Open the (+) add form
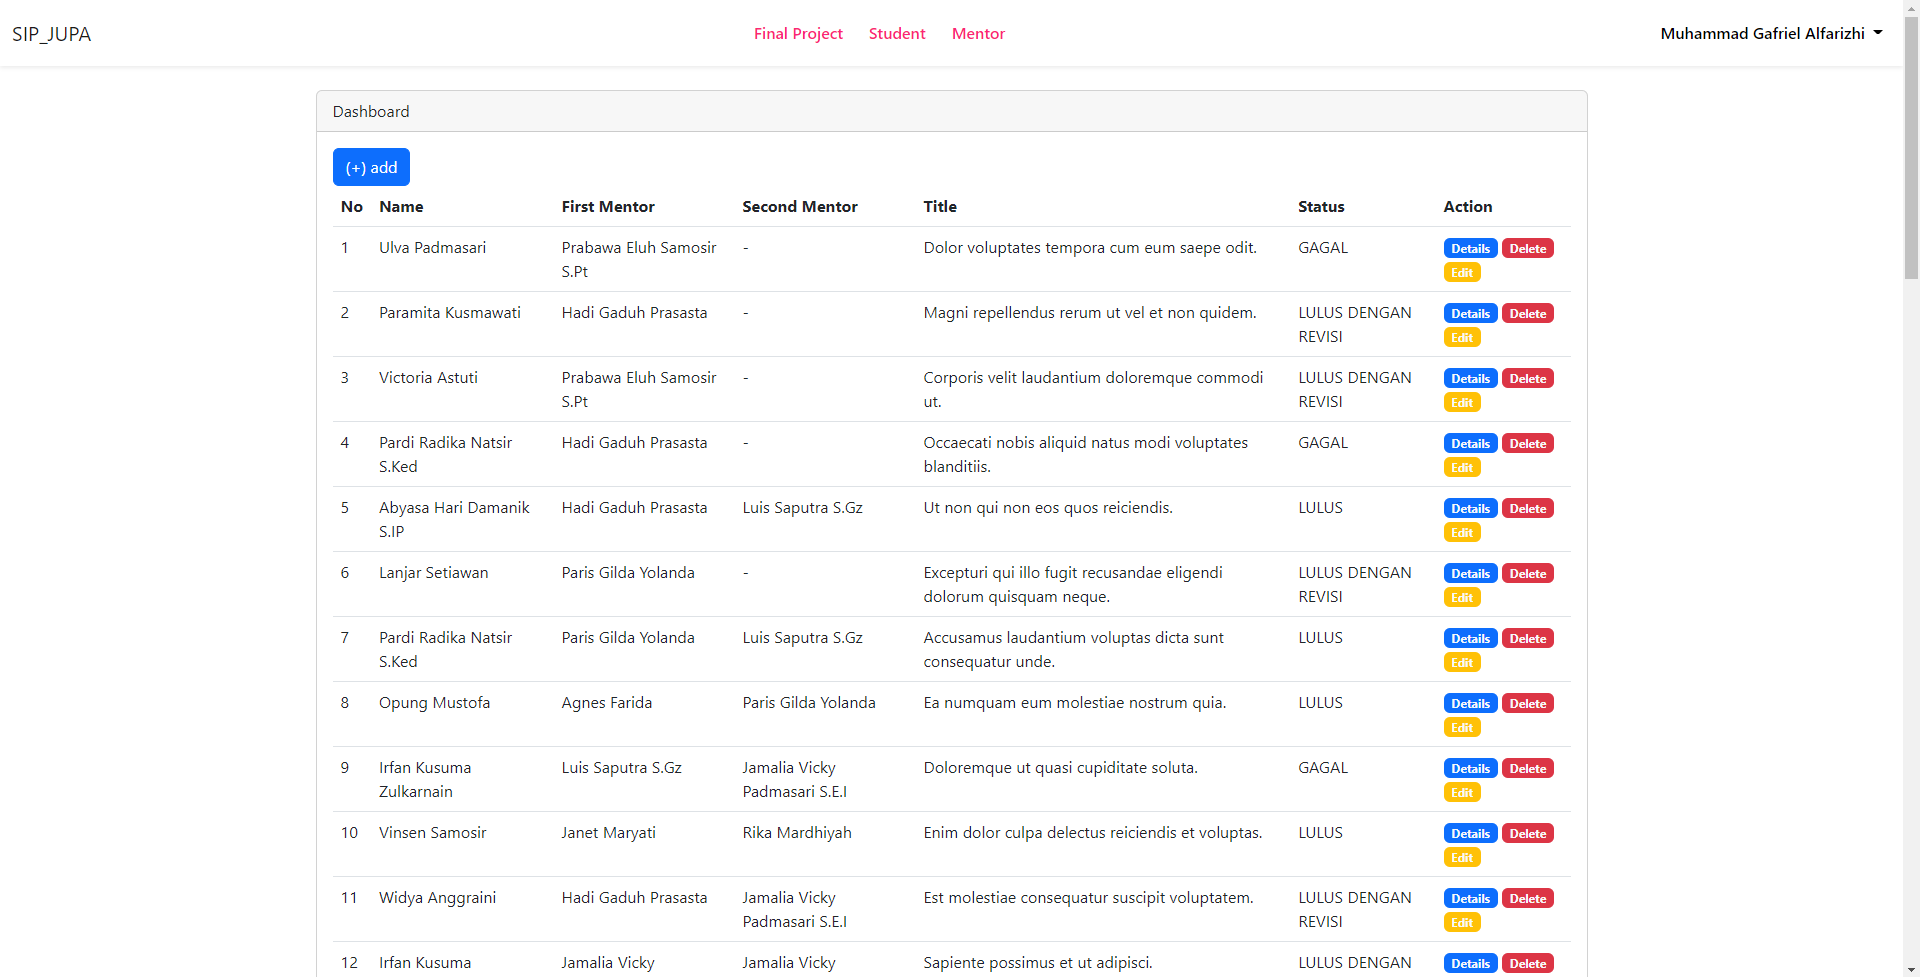 (371, 167)
